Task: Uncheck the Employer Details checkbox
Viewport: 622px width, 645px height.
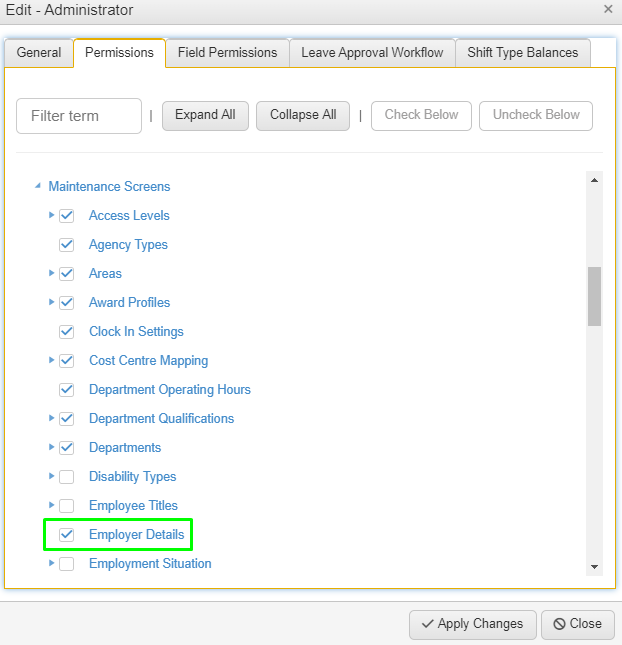Action: click(x=67, y=534)
